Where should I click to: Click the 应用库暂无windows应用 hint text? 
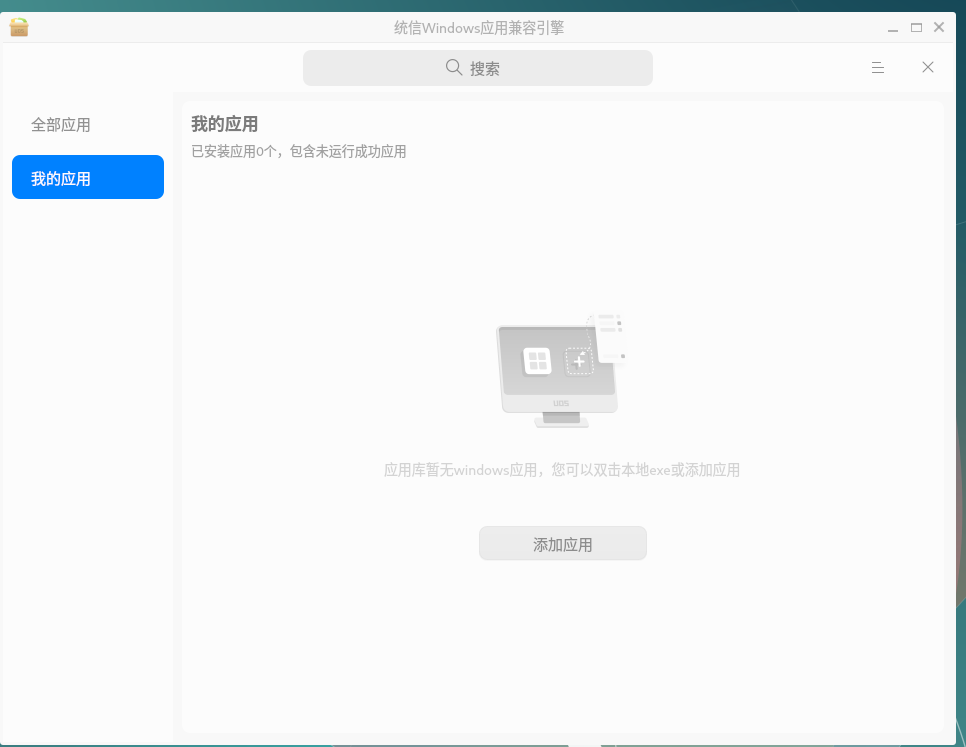click(x=562, y=470)
